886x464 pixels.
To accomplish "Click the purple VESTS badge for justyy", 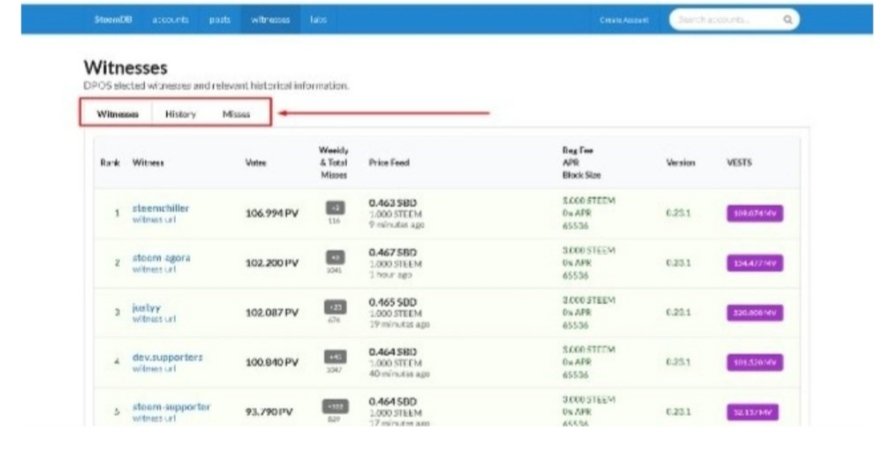I will pyautogui.click(x=755, y=313).
